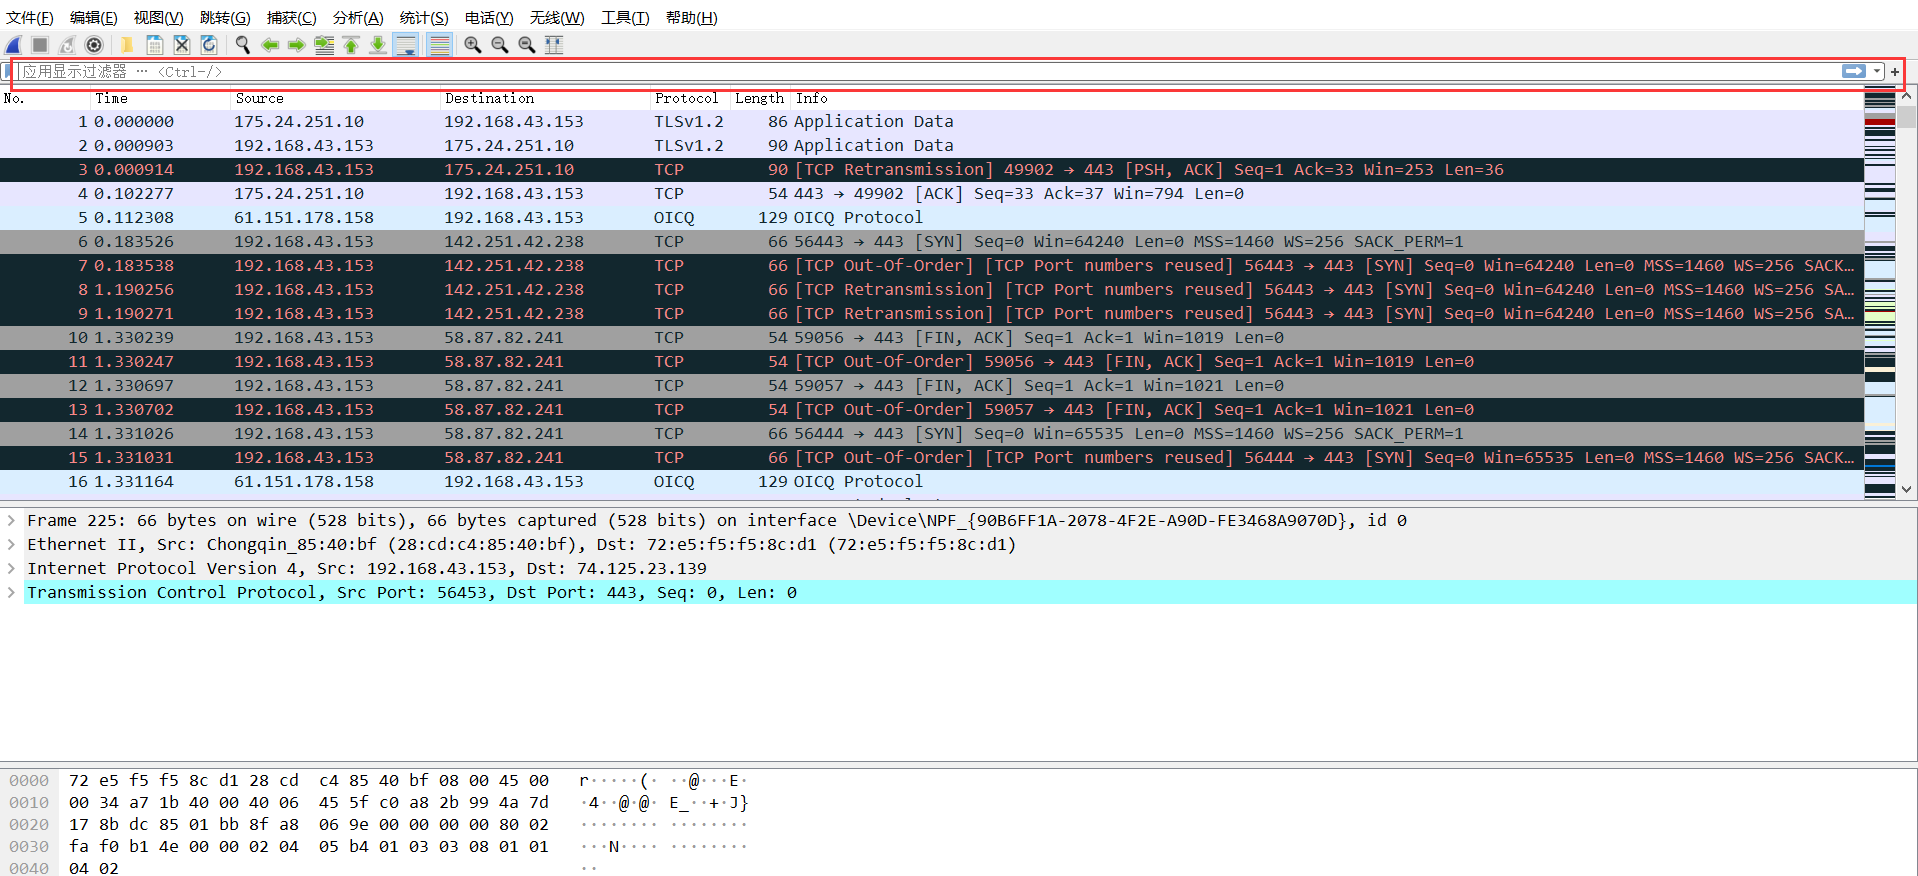Sort by the Length column header
The image size is (1918, 876).
(x=761, y=98)
